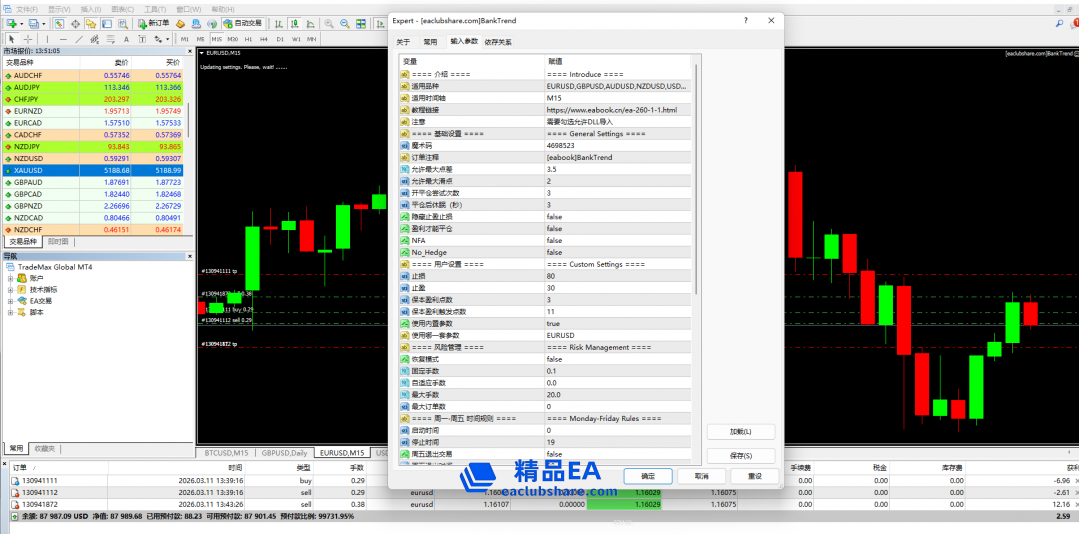Click the 新订单 (New Order) toolbar icon
The width and height of the screenshot is (1079, 534).
coord(155,23)
